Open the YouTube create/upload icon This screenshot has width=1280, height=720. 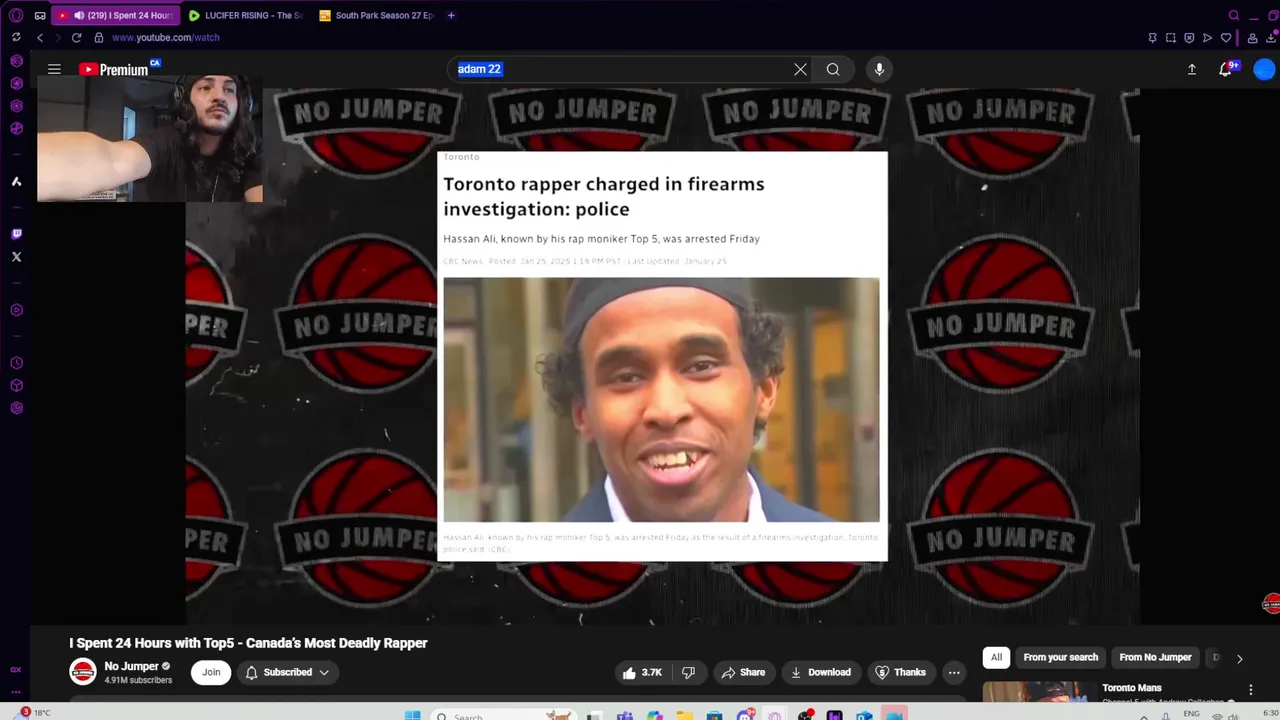(1192, 69)
